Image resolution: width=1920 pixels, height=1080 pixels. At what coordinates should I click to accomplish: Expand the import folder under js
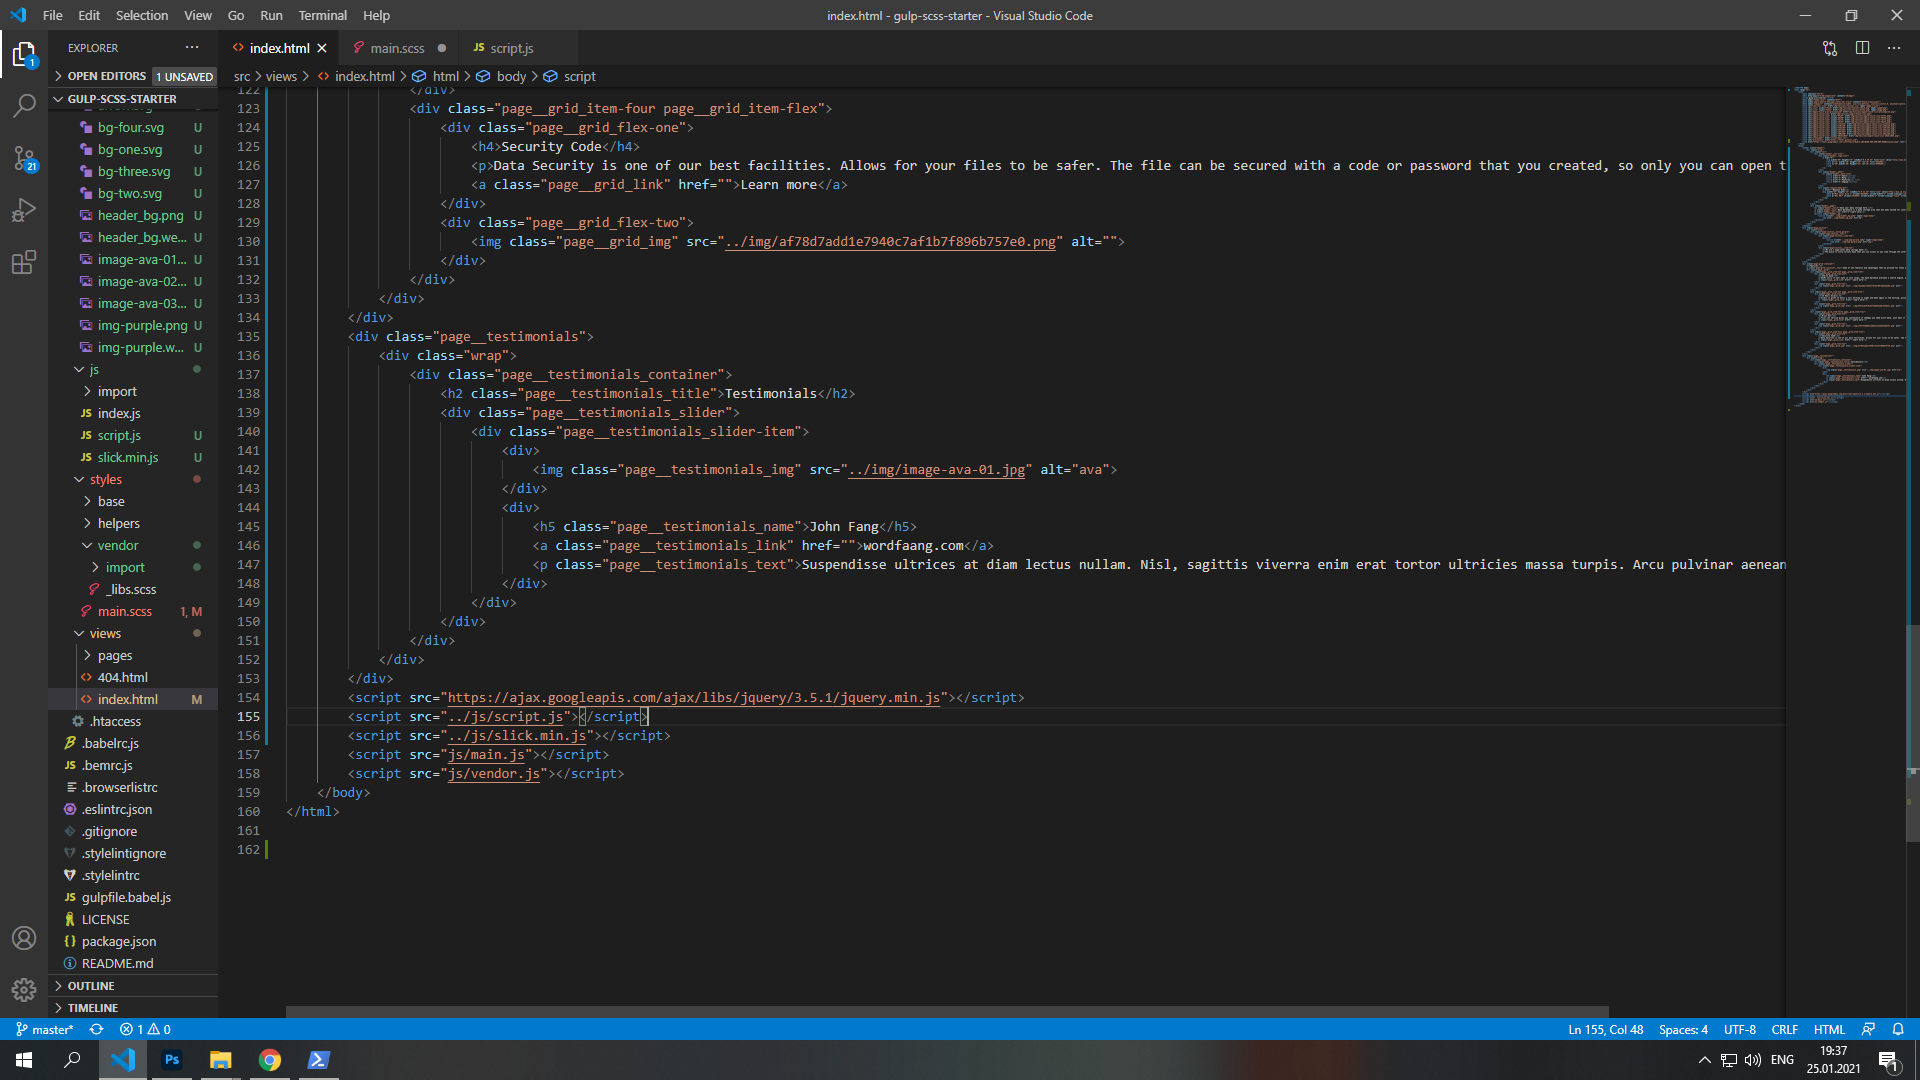coord(133,392)
